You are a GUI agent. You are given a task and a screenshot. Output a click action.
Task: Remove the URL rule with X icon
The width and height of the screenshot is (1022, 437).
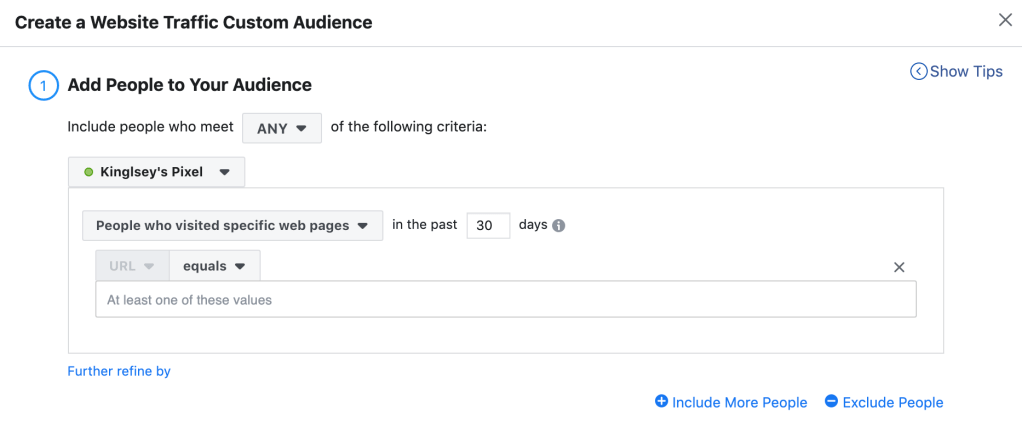tap(898, 267)
